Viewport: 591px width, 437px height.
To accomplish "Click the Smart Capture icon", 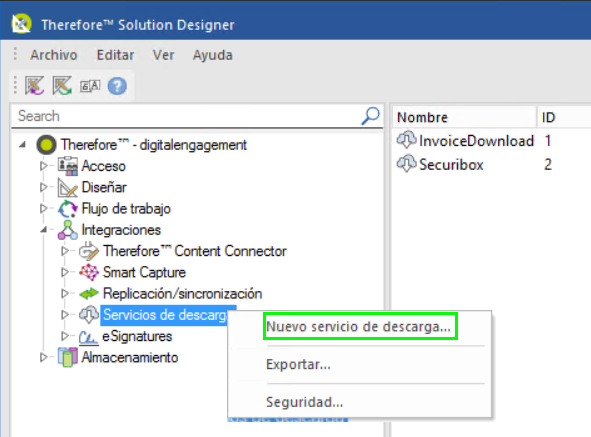I will coord(89,272).
